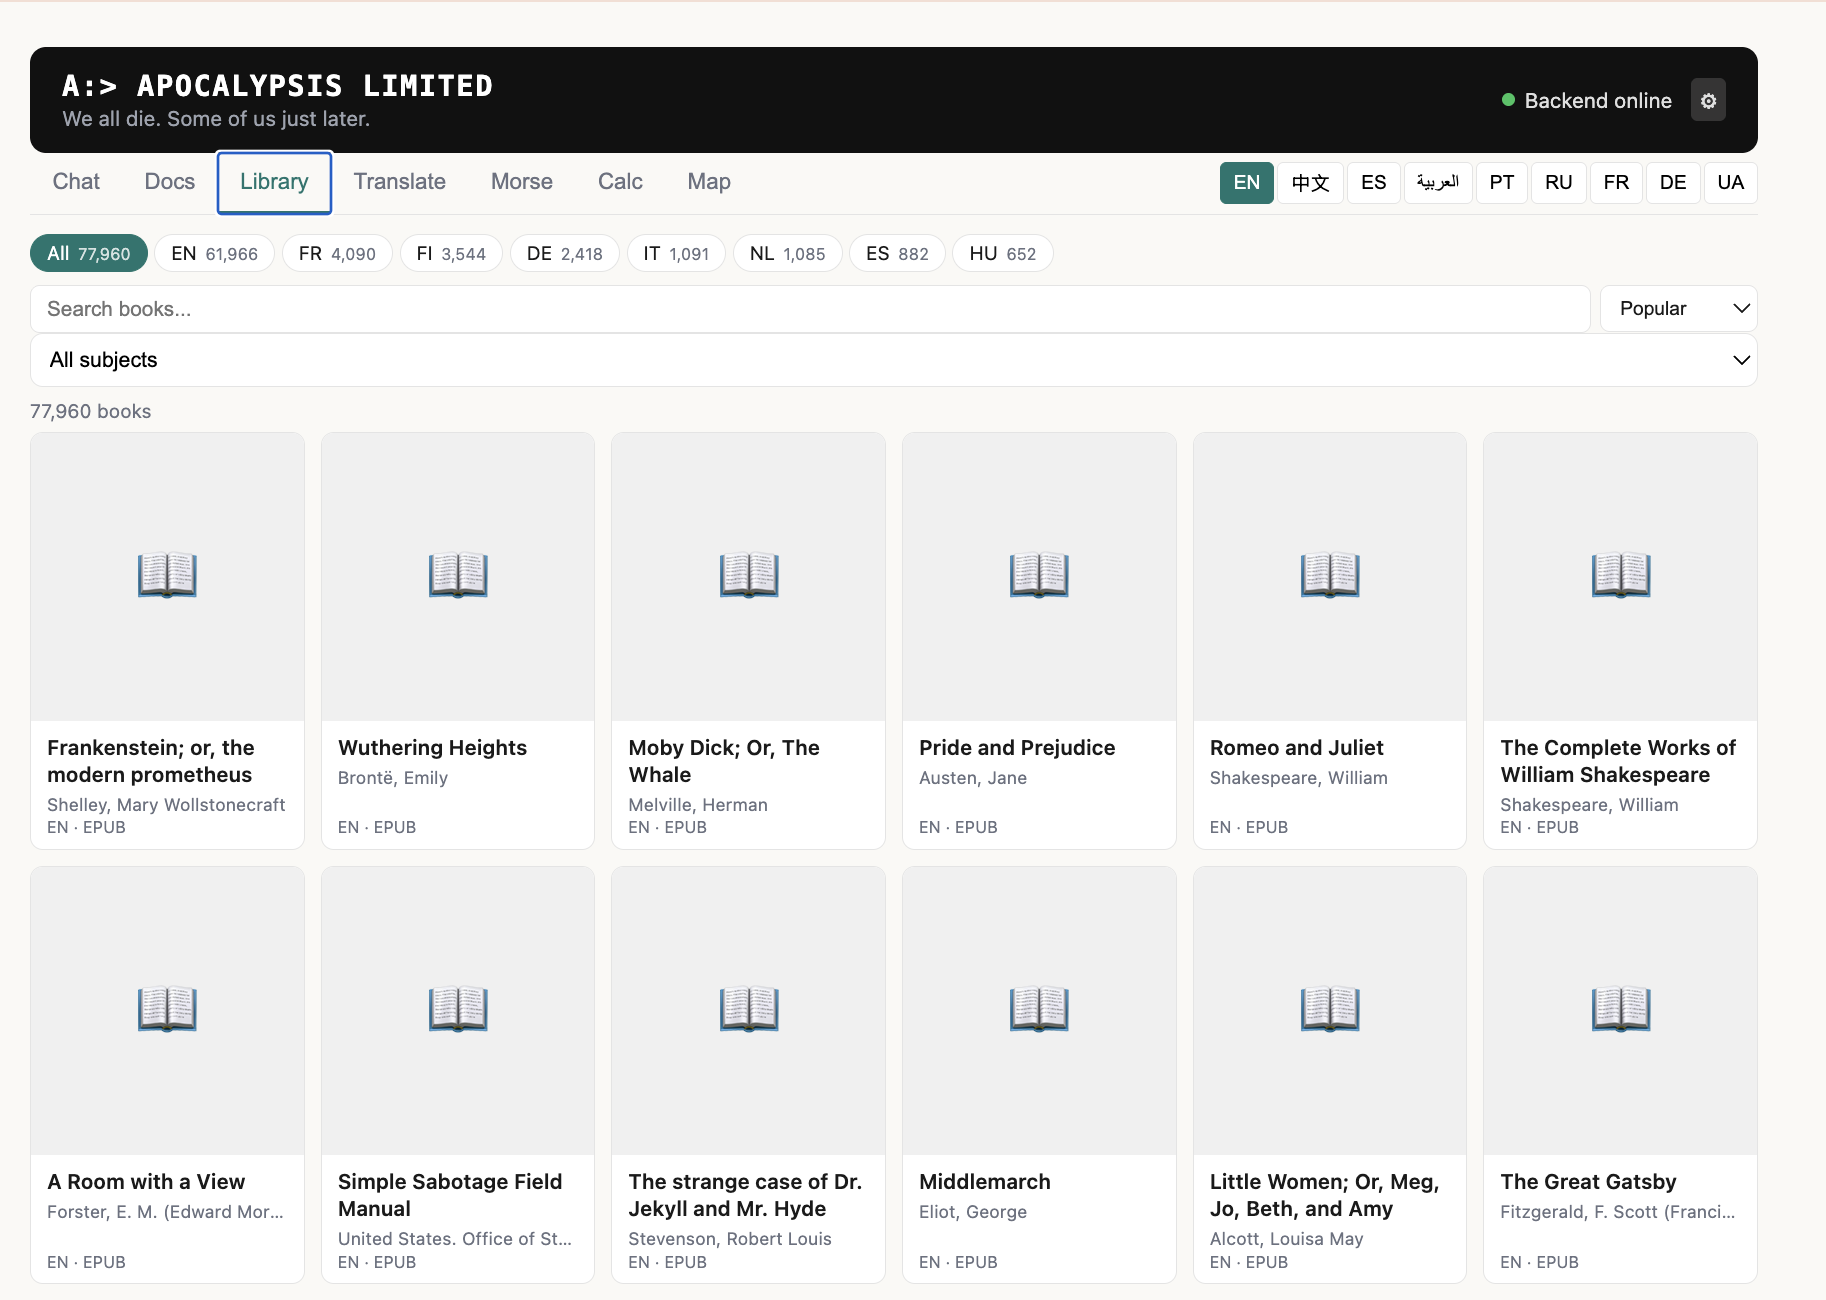Open the settings gear icon
Viewport: 1826px width, 1300px height.
click(x=1708, y=100)
